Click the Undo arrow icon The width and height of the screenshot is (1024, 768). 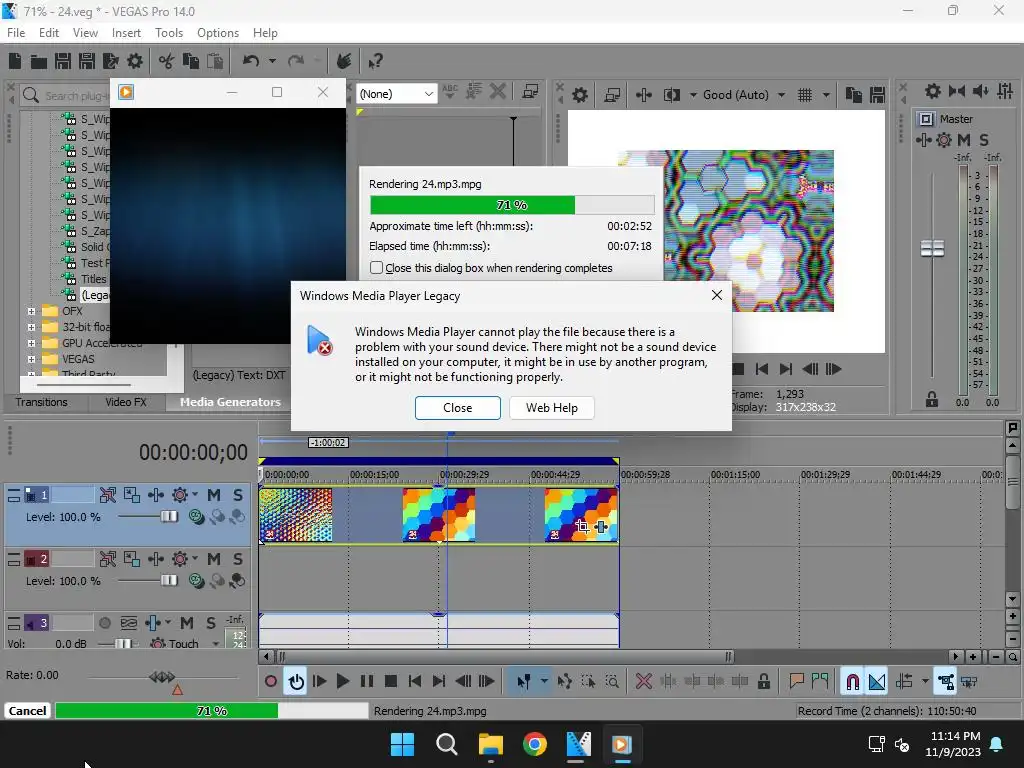pyautogui.click(x=251, y=61)
